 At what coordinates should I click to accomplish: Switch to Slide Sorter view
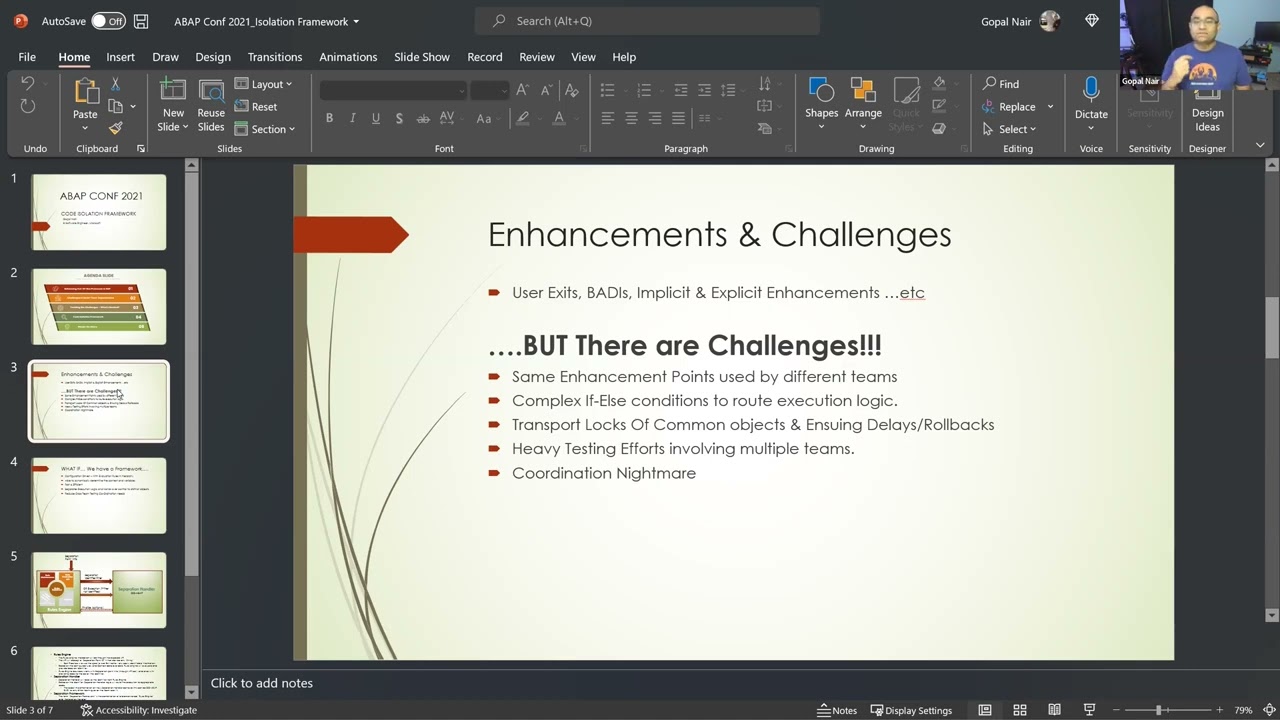pyautogui.click(x=1020, y=710)
